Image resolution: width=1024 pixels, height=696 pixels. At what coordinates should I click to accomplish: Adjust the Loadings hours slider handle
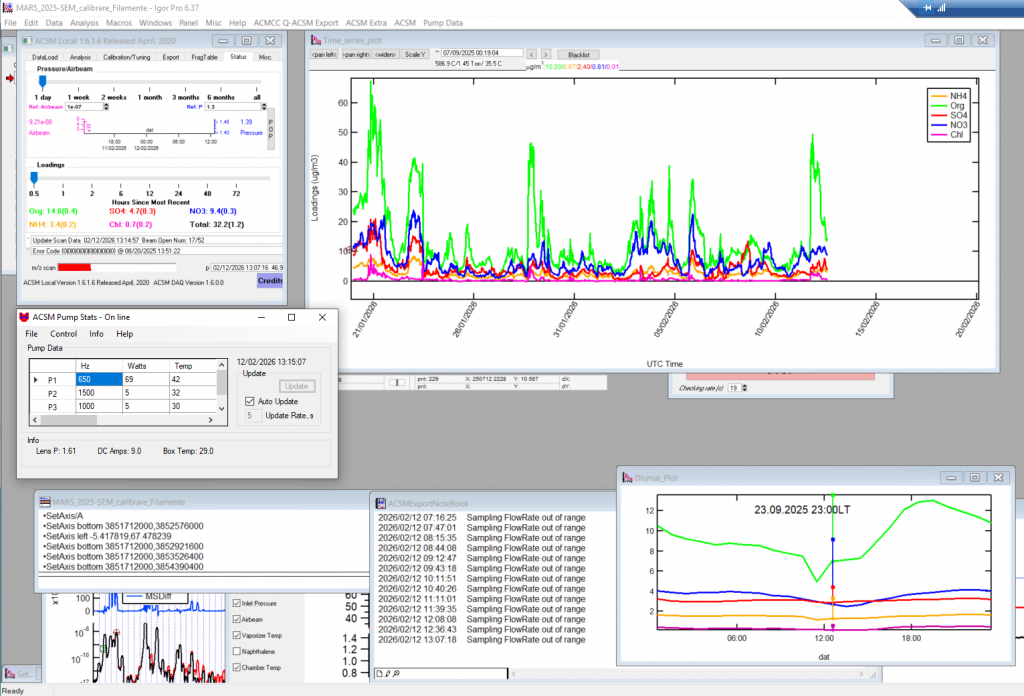[x=34, y=177]
